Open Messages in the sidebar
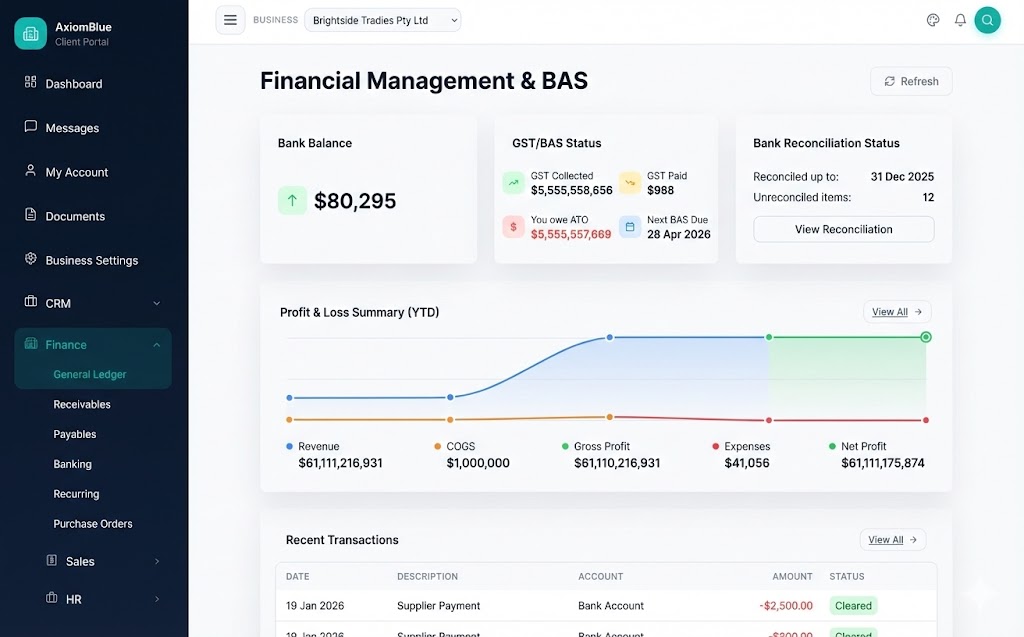Viewport: 1024px width, 637px height. tap(71, 128)
